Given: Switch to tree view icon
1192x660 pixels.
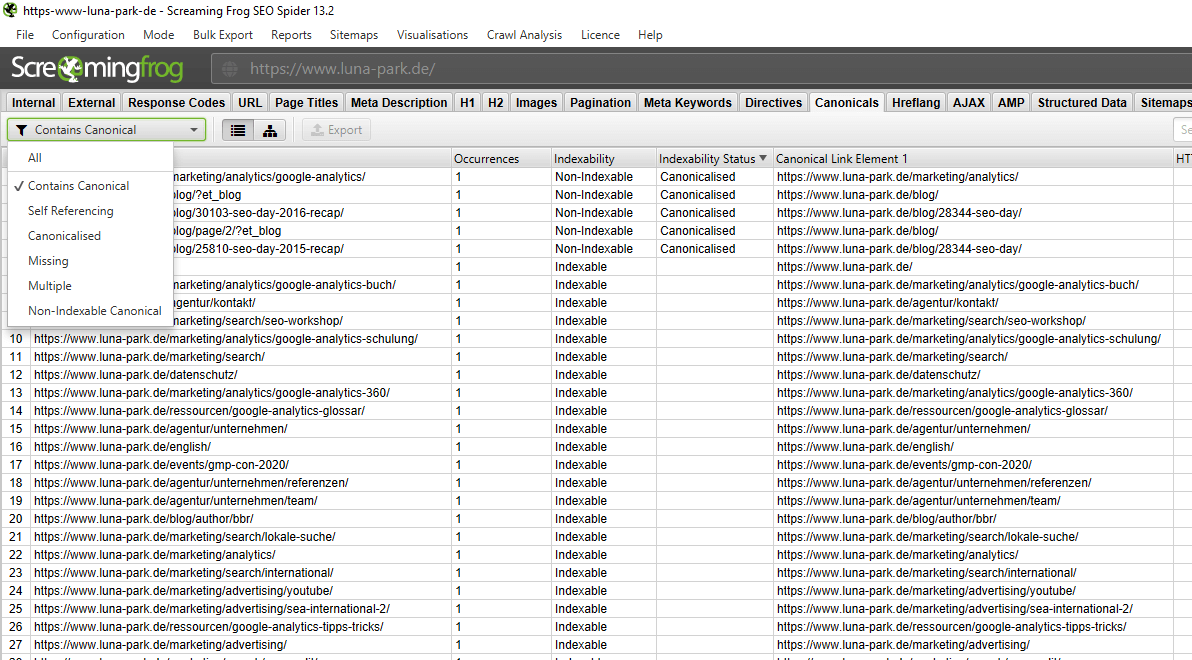Looking at the screenshot, I should pos(270,130).
